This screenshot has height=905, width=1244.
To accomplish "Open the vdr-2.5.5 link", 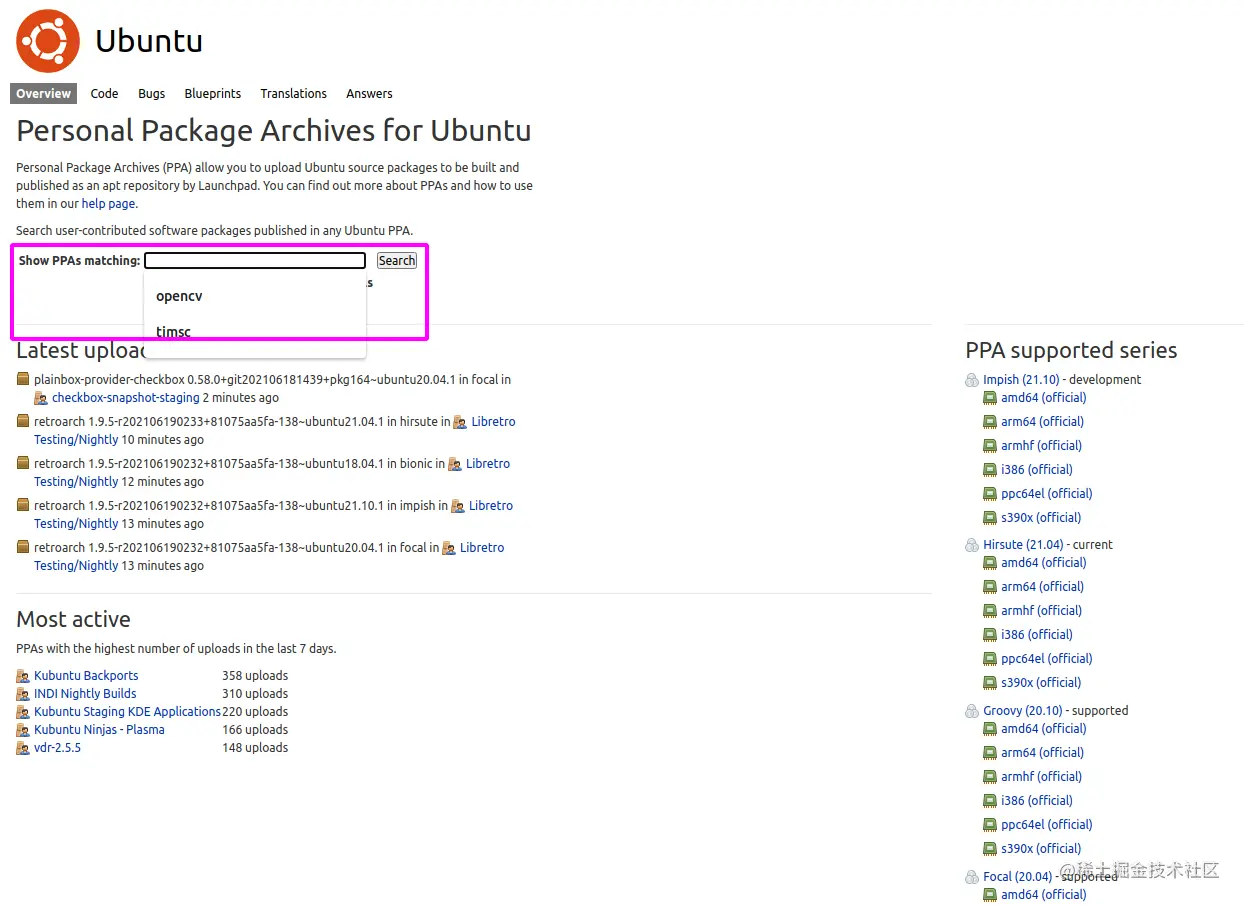I will (x=57, y=747).
